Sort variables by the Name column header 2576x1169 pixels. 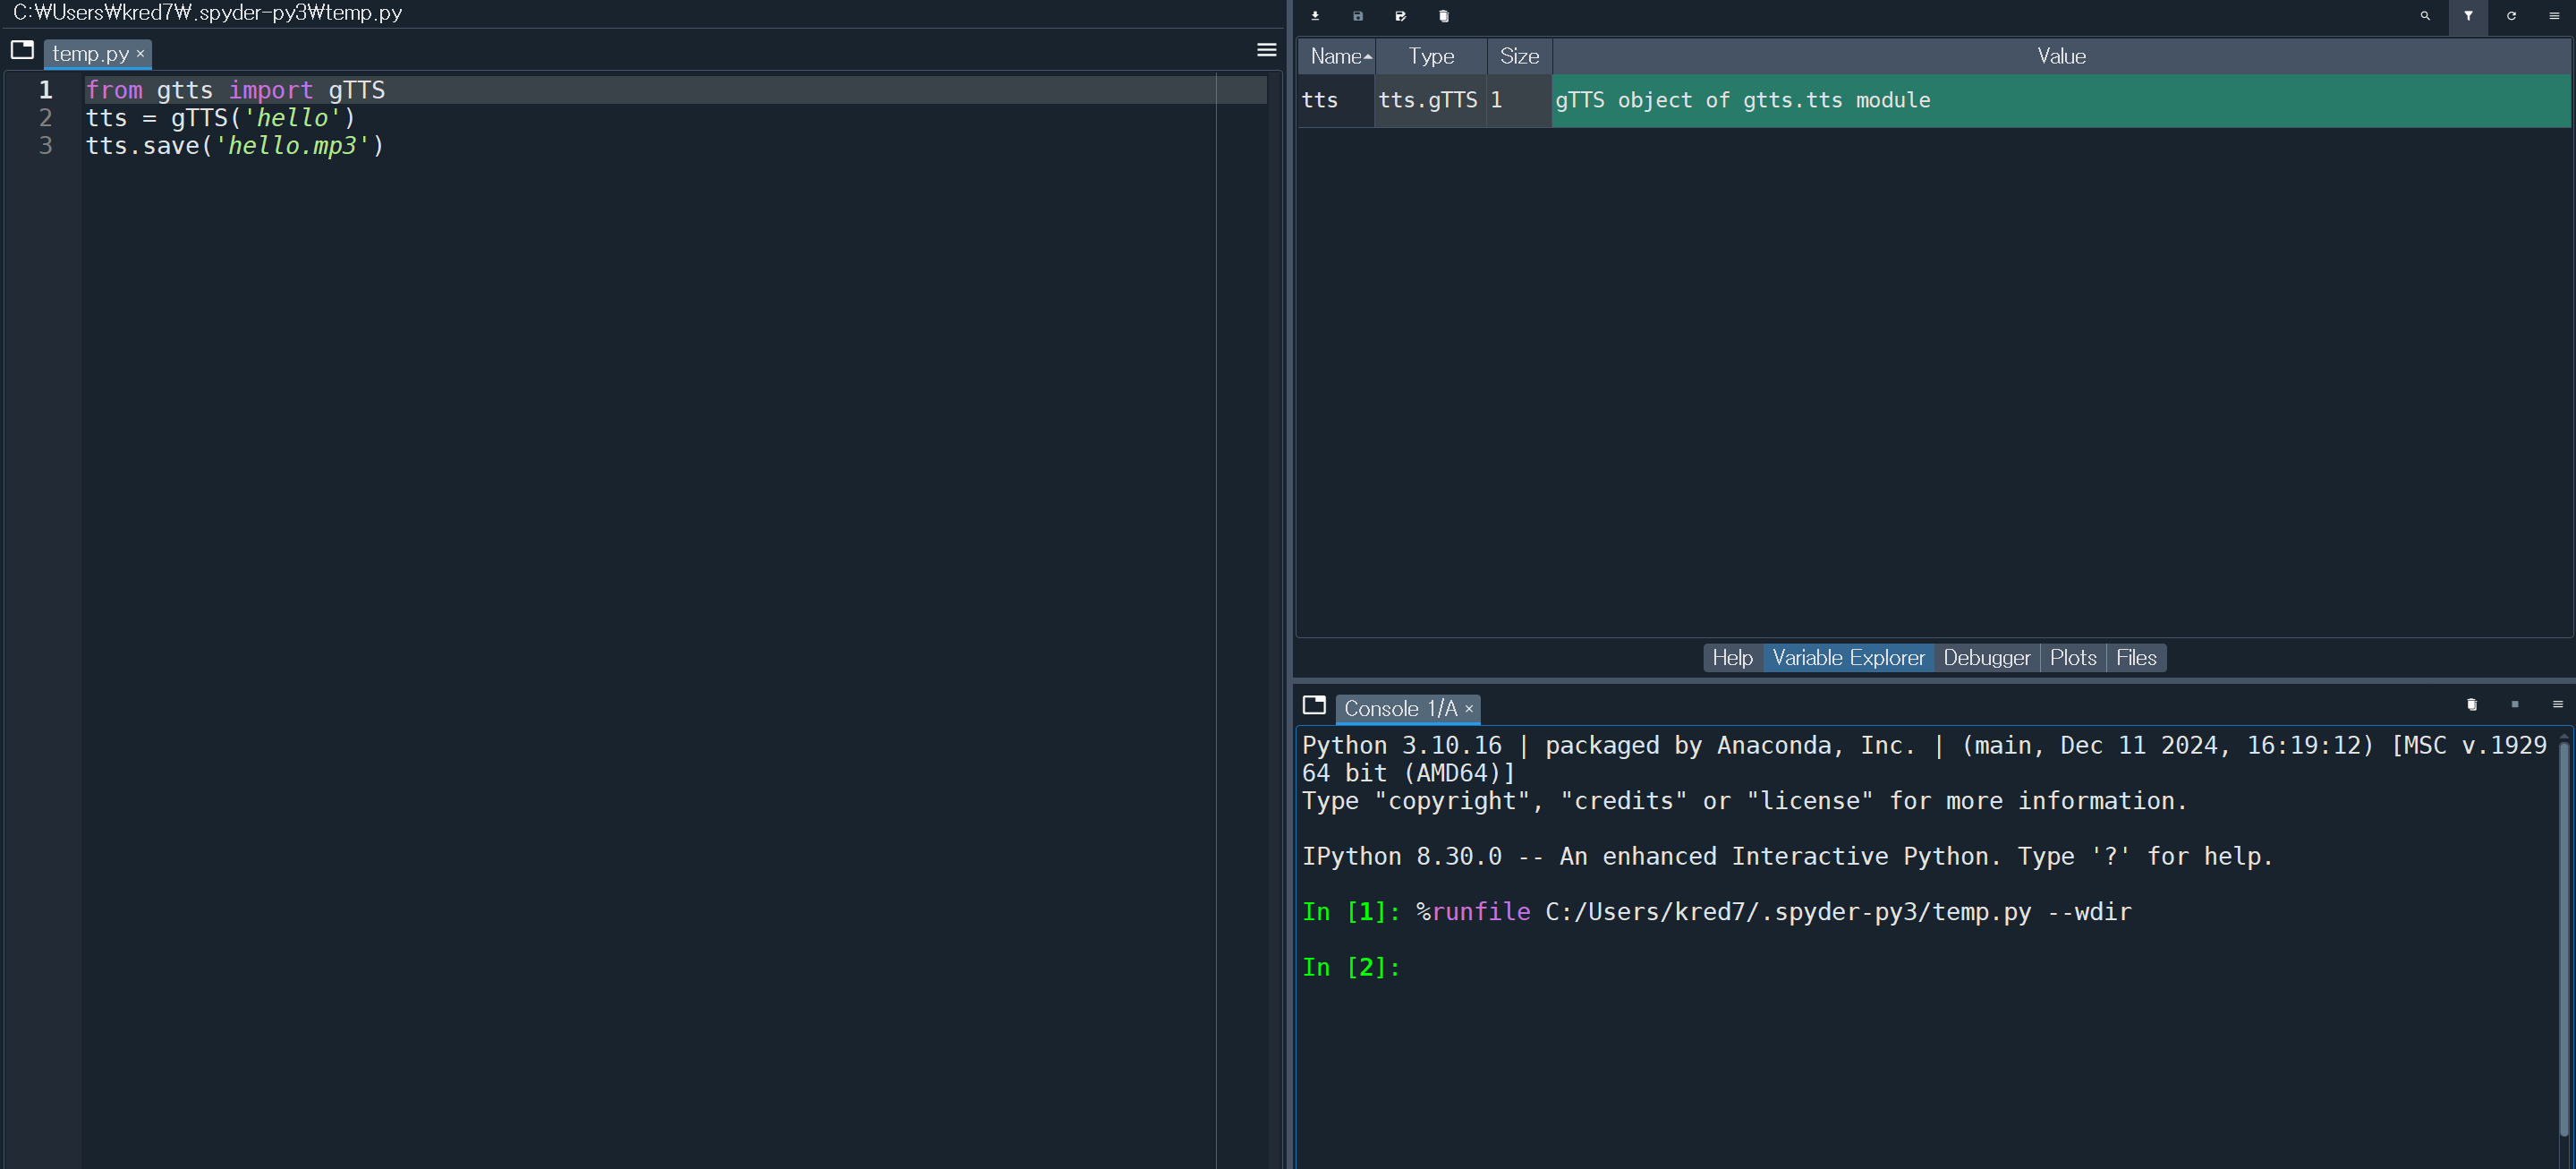(1336, 57)
